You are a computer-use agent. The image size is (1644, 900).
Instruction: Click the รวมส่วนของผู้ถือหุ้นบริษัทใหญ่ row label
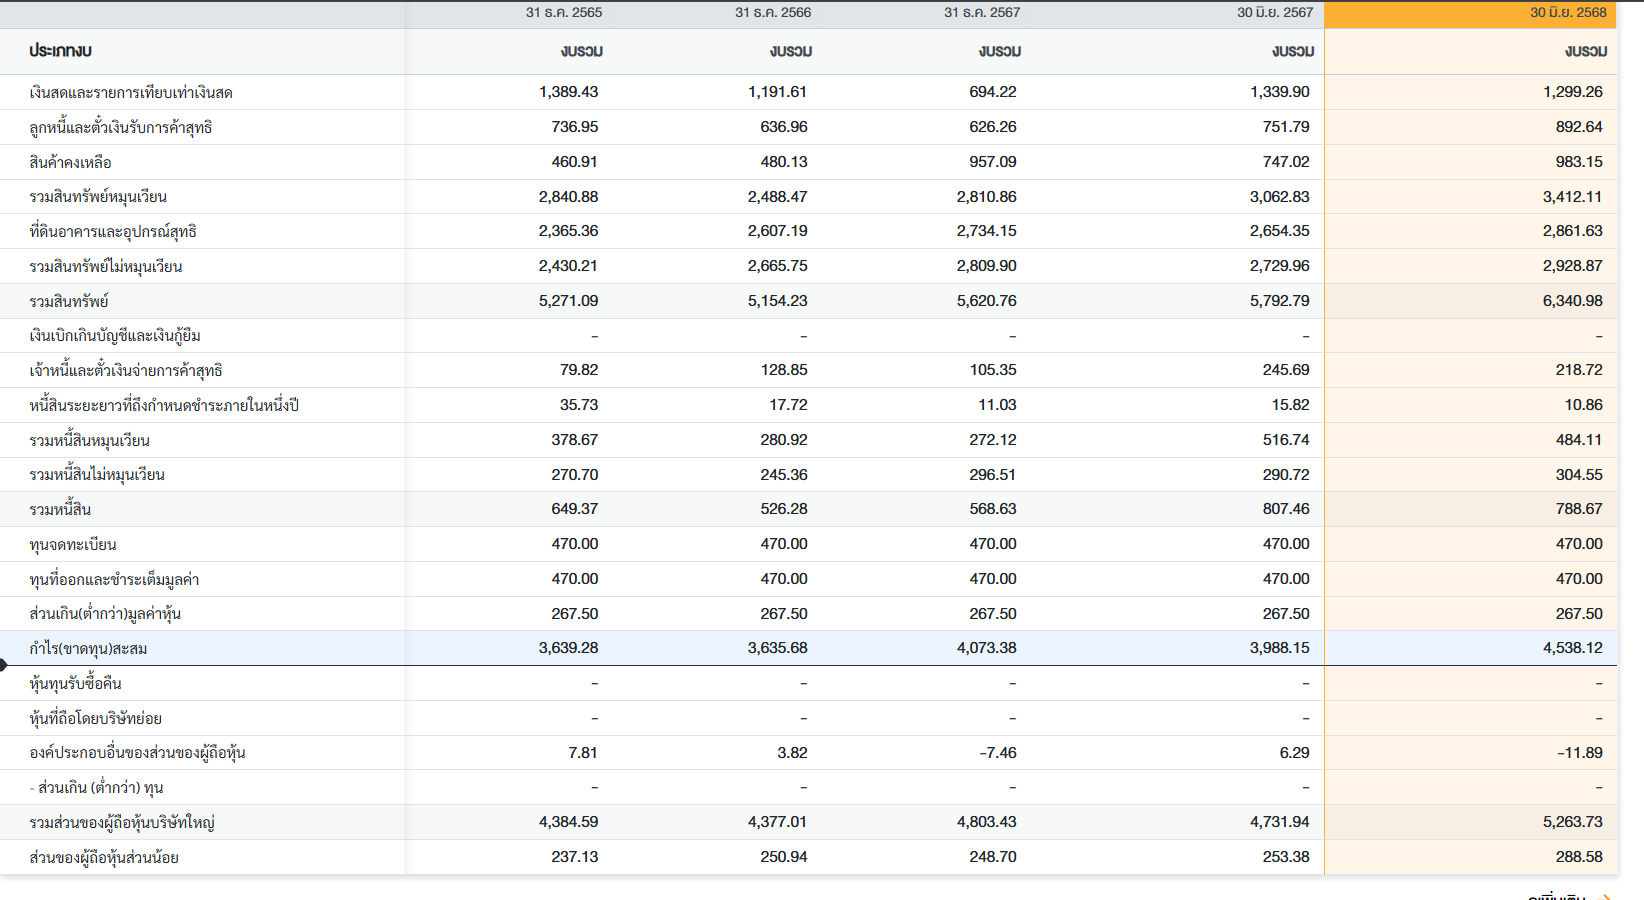122,822
